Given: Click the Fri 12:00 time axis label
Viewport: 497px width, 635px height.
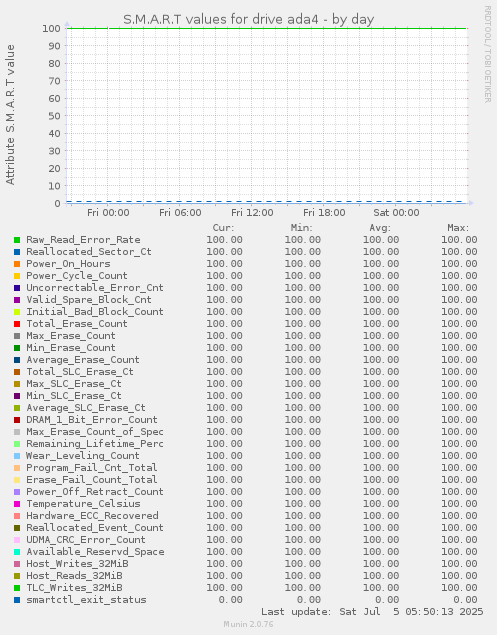Looking at the screenshot, I should coord(252,213).
